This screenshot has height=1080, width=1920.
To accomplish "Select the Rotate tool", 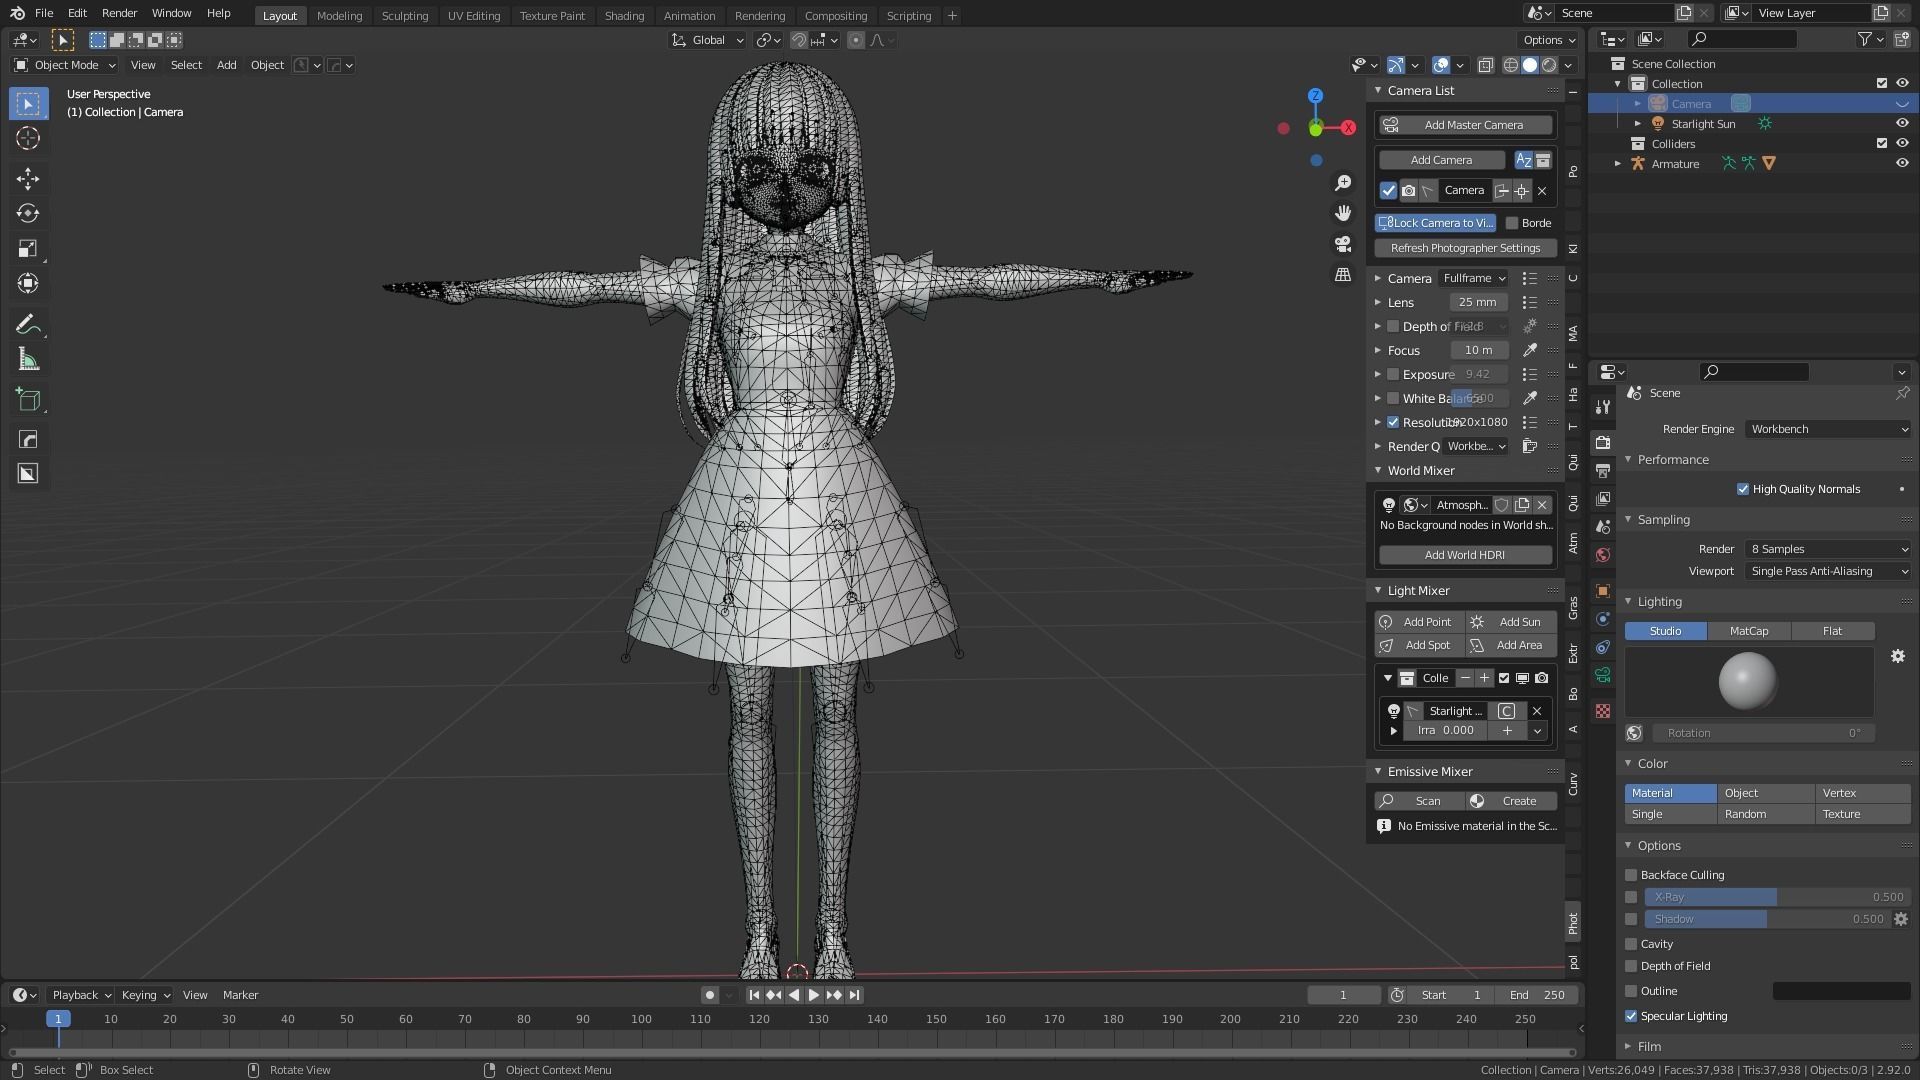I will pyautogui.click(x=28, y=214).
